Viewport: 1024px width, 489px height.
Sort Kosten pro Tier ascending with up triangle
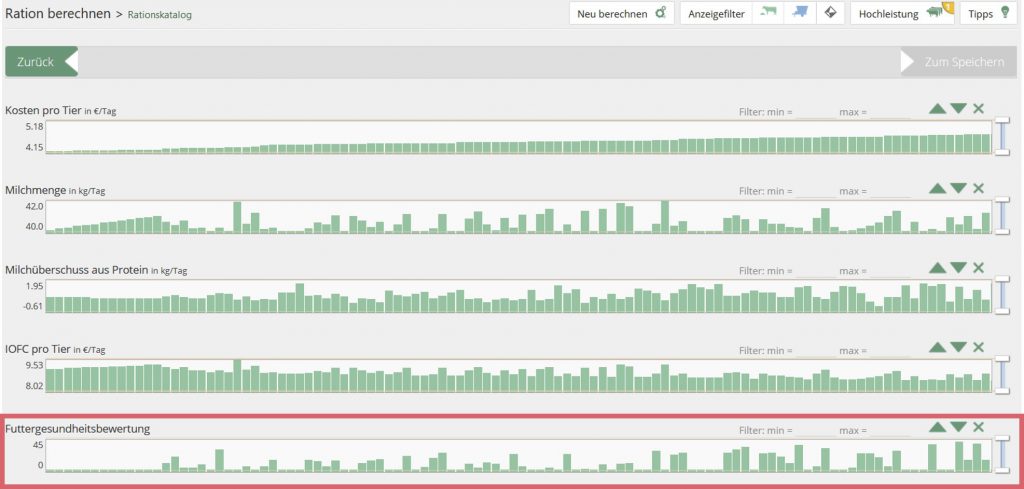coord(937,108)
